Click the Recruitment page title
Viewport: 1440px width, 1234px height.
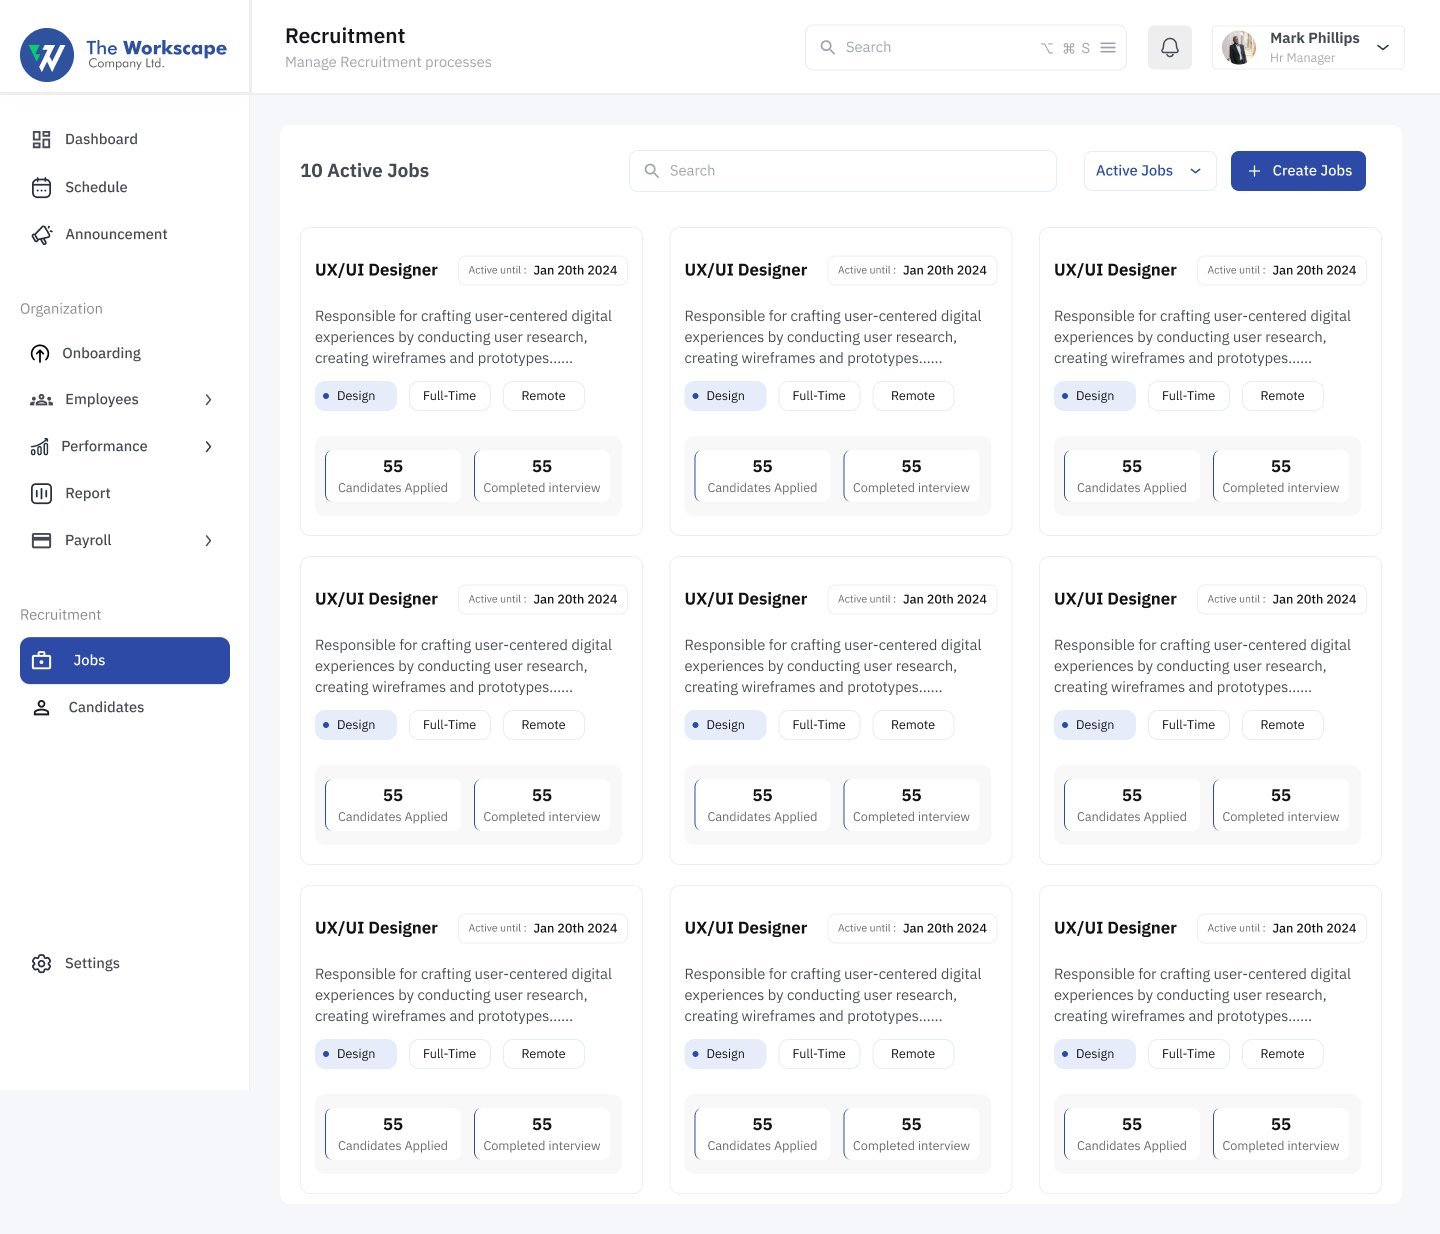click(x=345, y=36)
